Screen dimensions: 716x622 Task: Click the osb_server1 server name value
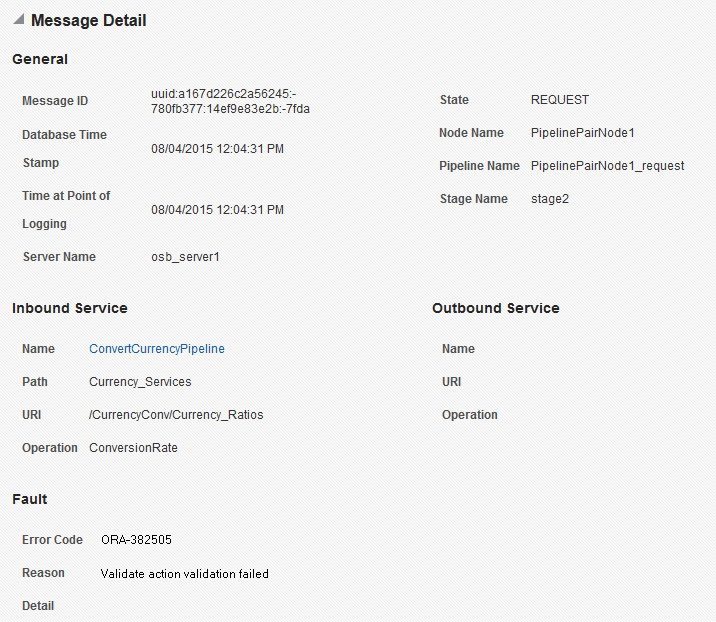185,257
